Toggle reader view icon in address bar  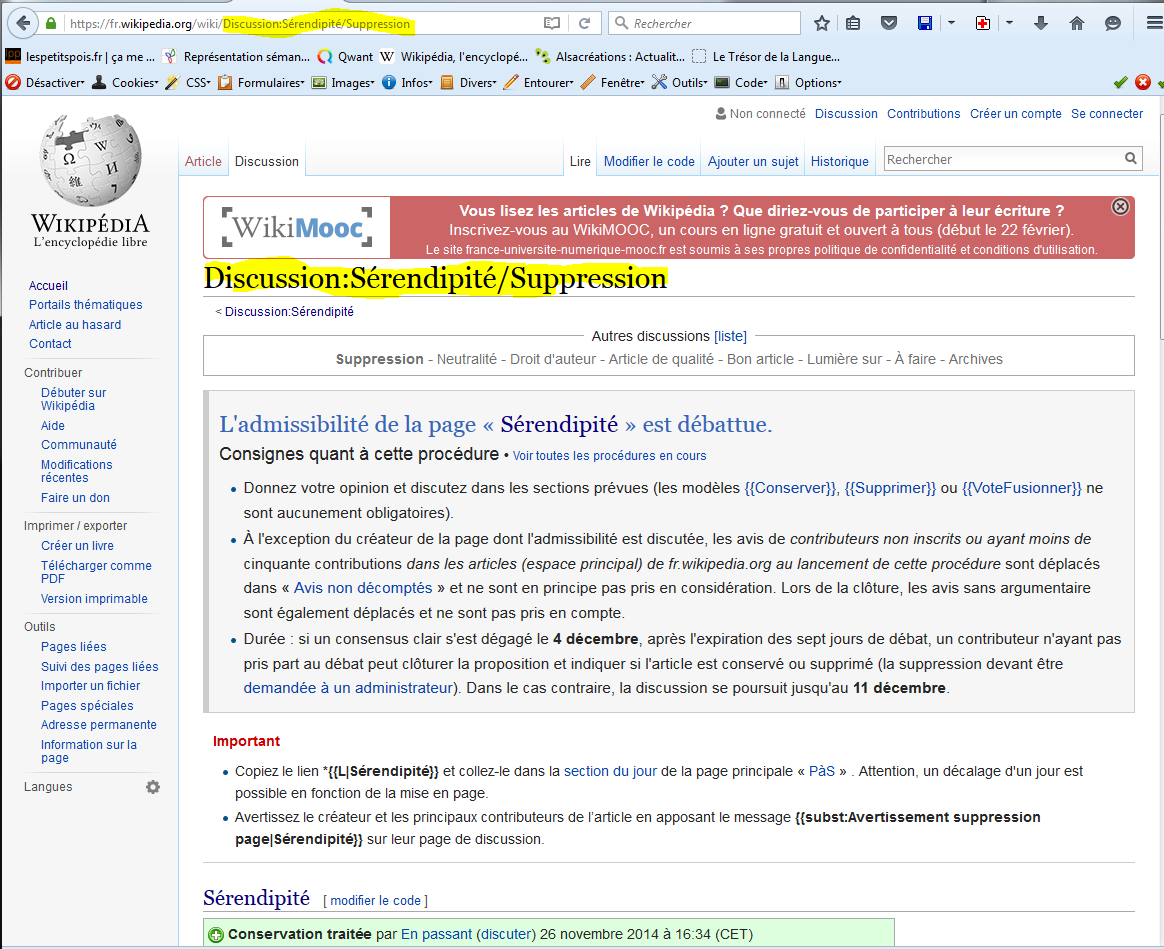[552, 23]
